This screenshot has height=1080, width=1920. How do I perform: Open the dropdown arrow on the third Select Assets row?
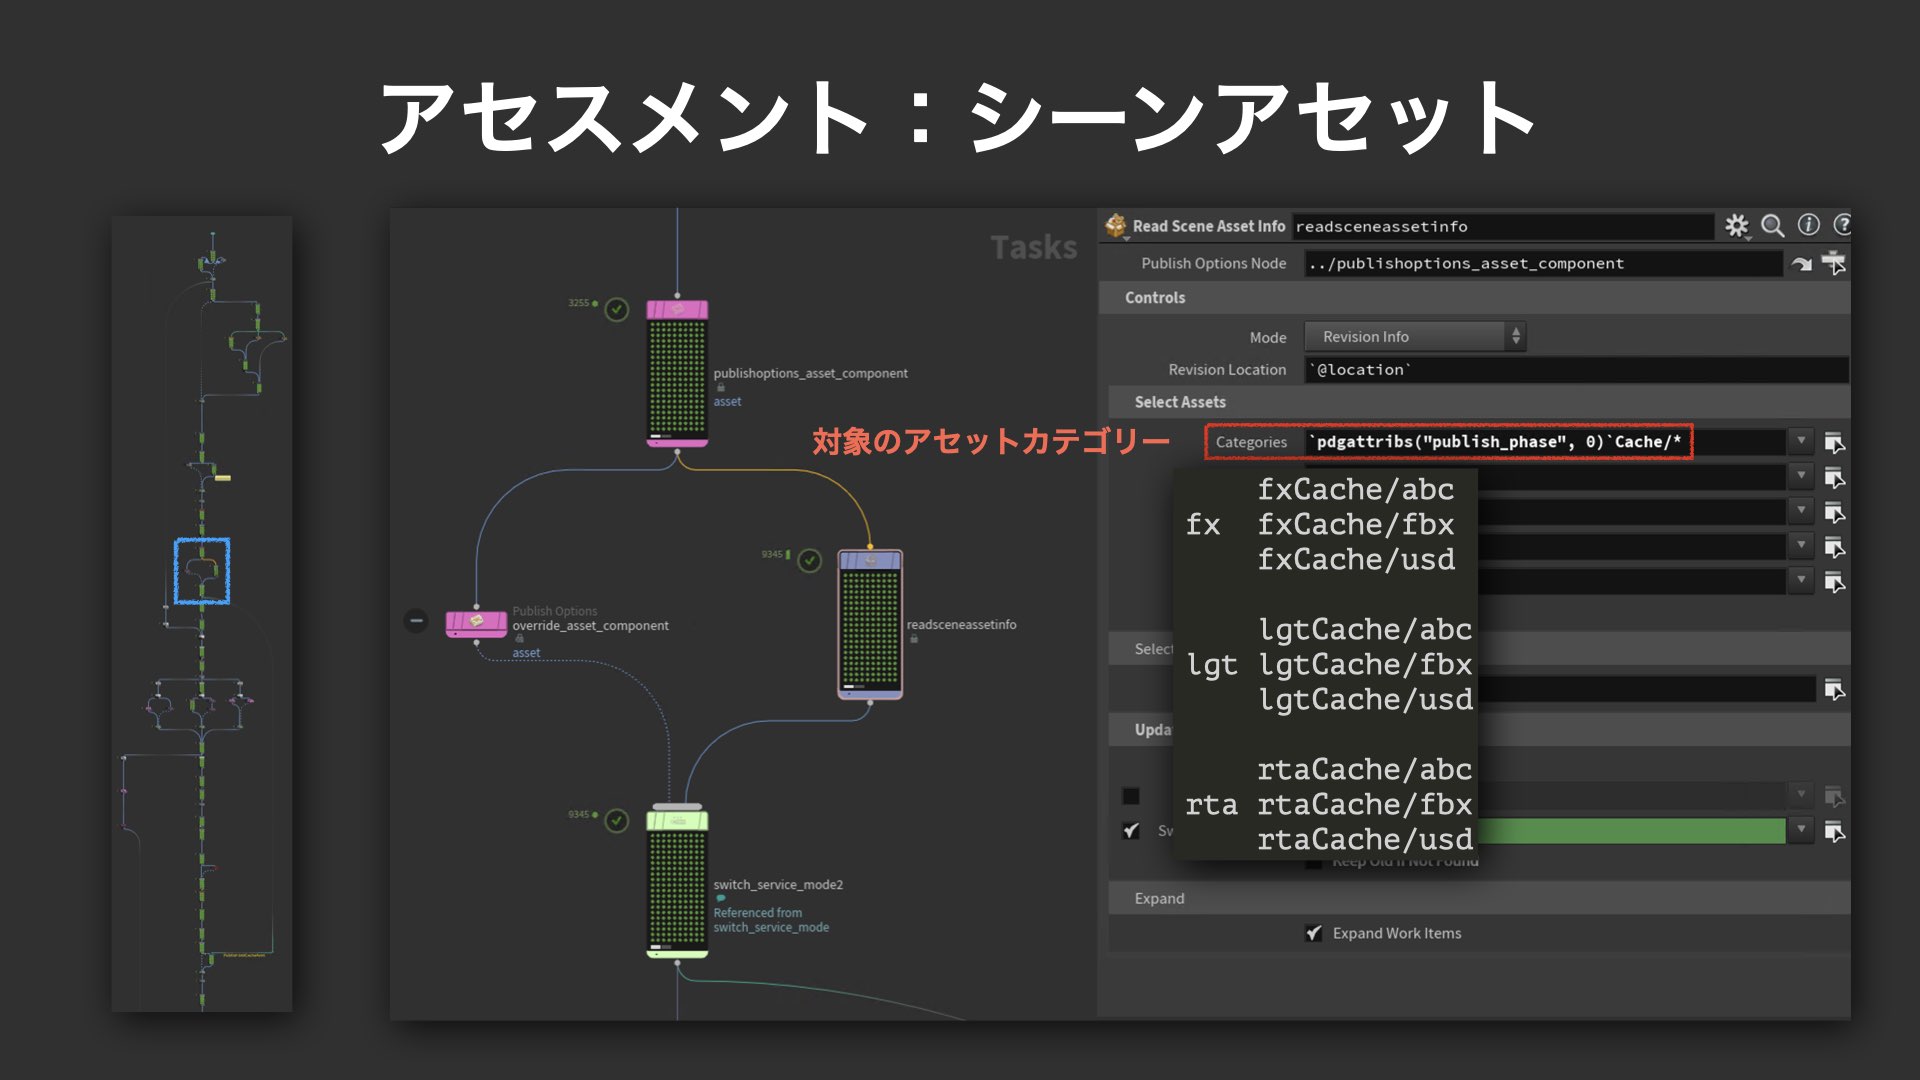pyautogui.click(x=1800, y=511)
